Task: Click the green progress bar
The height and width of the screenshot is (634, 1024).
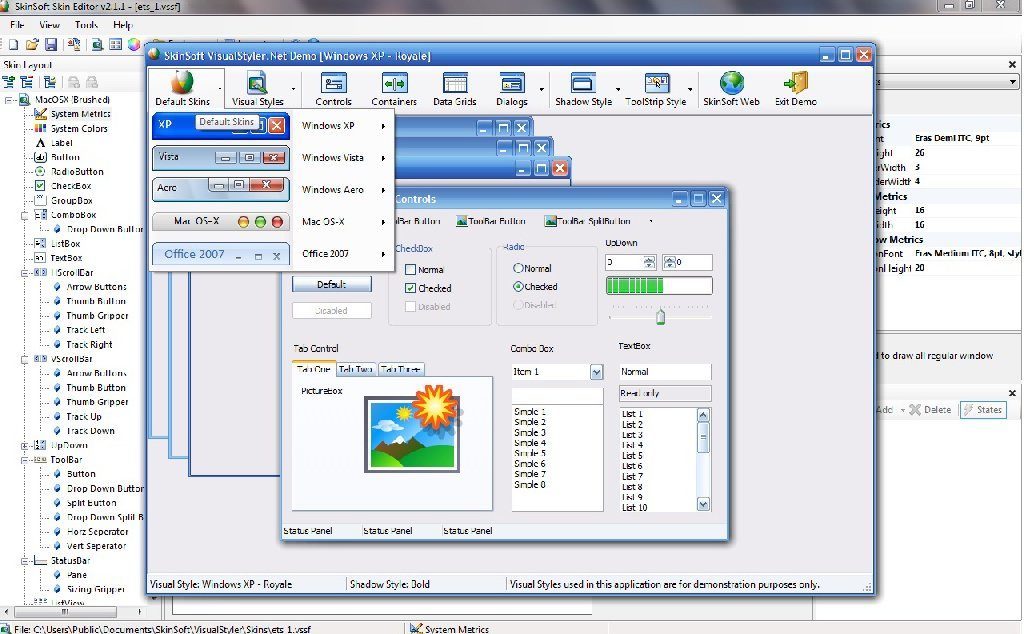Action: pyautogui.click(x=659, y=285)
